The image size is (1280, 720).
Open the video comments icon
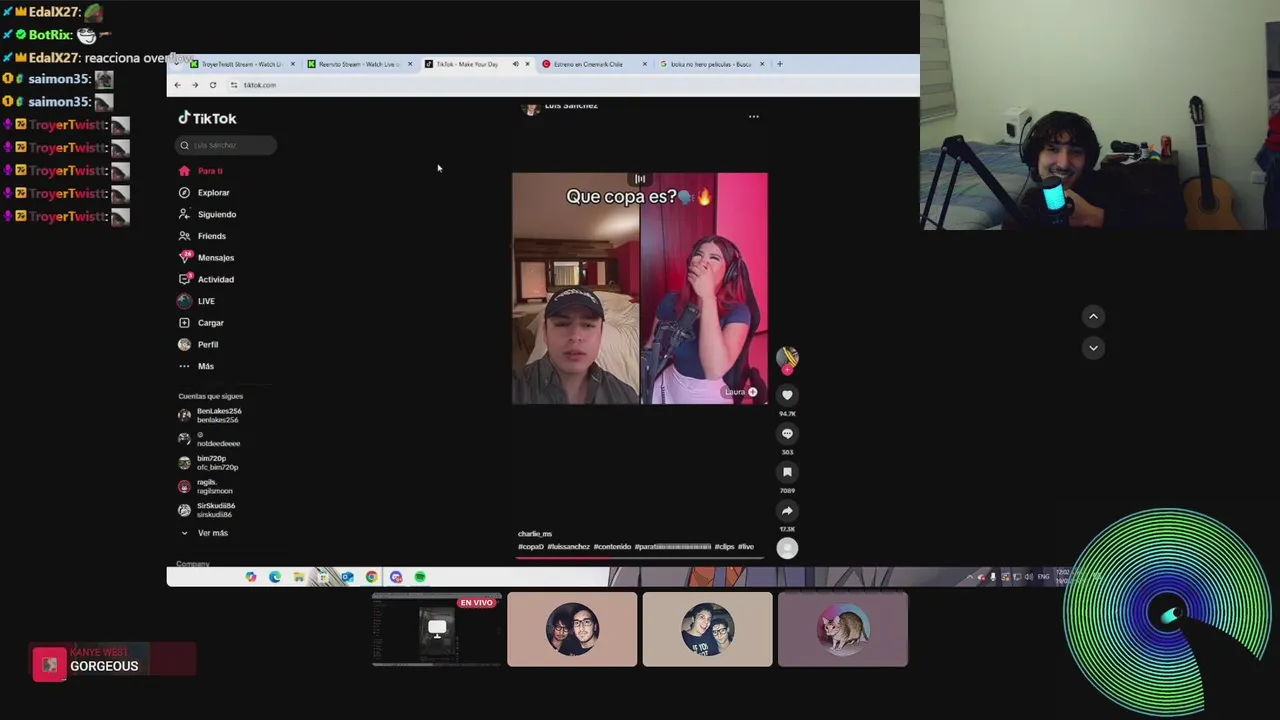[787, 434]
